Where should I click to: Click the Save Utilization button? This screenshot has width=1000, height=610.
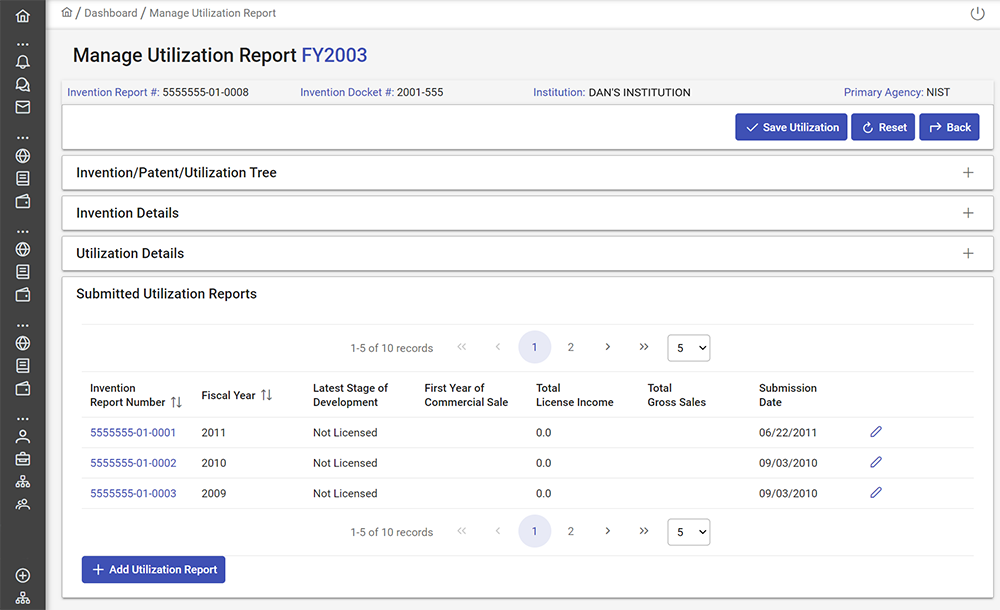791,127
